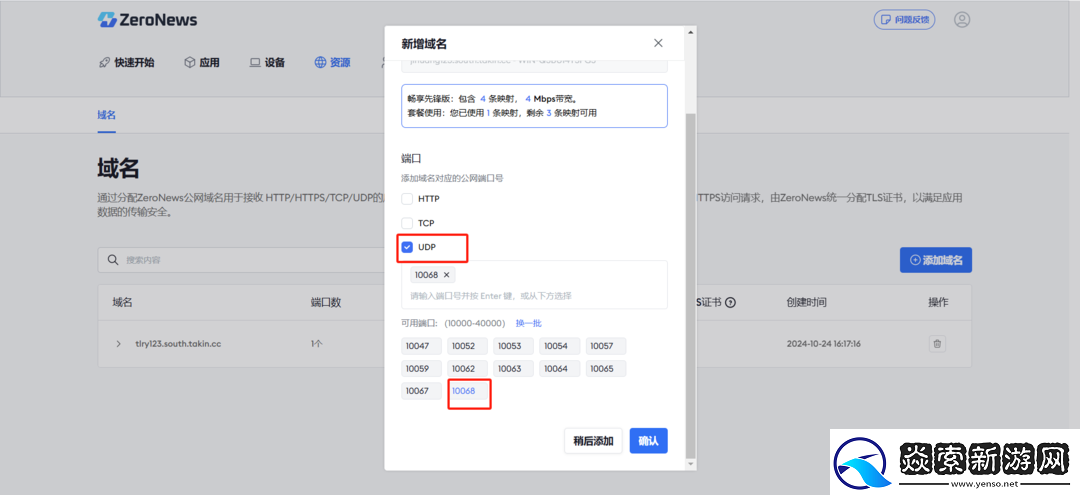The height and width of the screenshot is (495, 1080).
Task: Check the HTTP checkbox
Action: point(407,199)
